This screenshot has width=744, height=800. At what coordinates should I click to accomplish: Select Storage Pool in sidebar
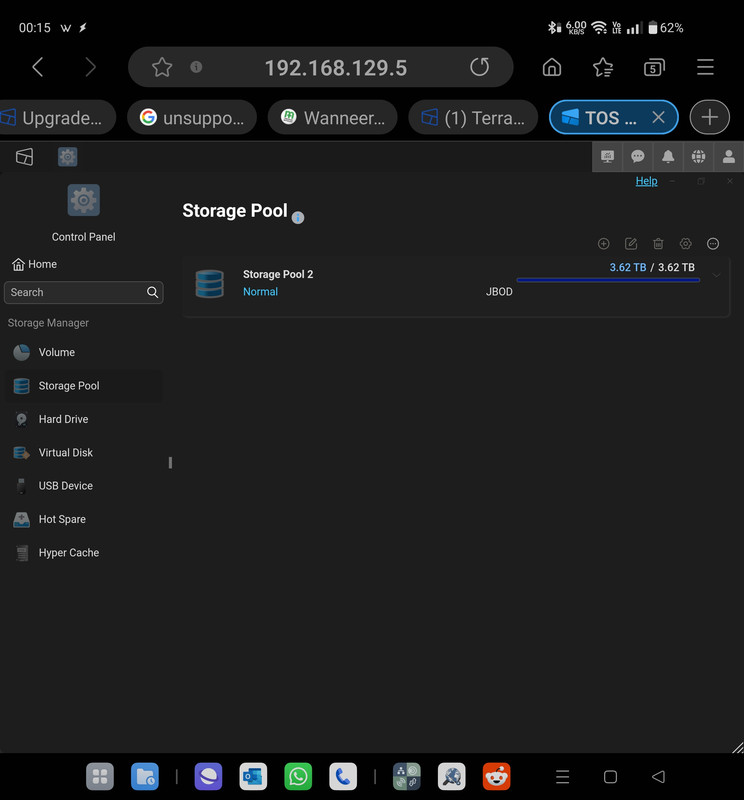click(x=84, y=386)
